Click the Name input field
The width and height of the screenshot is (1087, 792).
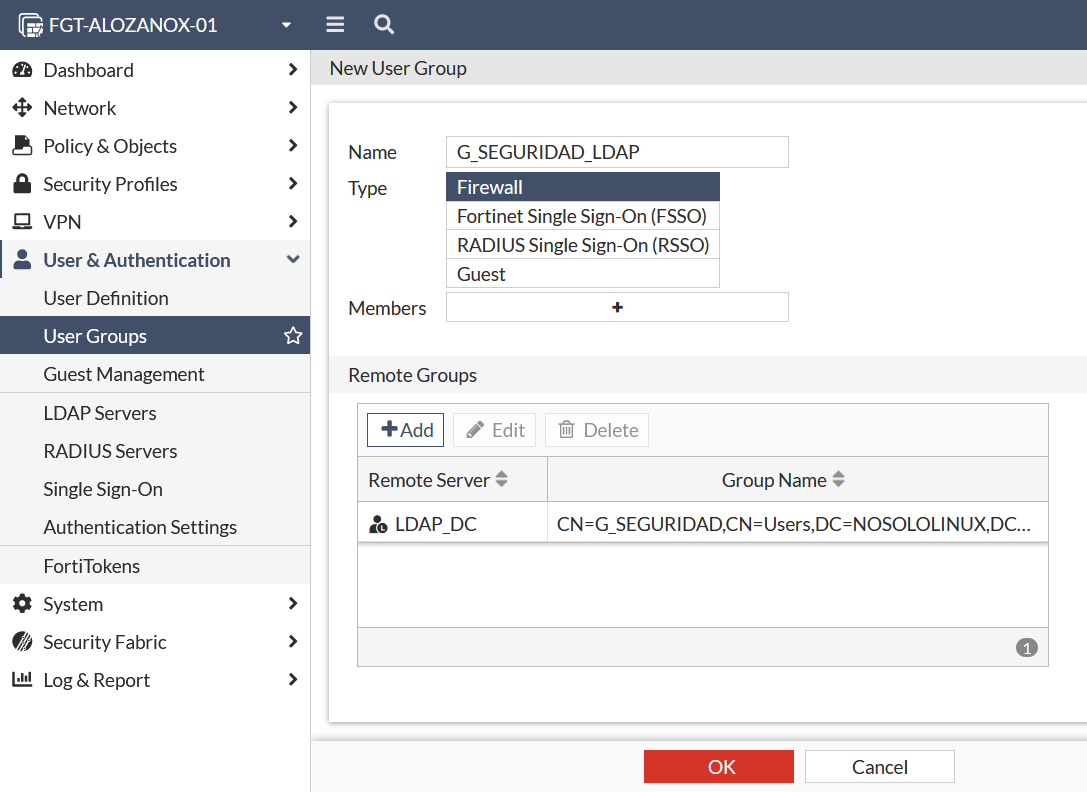coord(616,152)
